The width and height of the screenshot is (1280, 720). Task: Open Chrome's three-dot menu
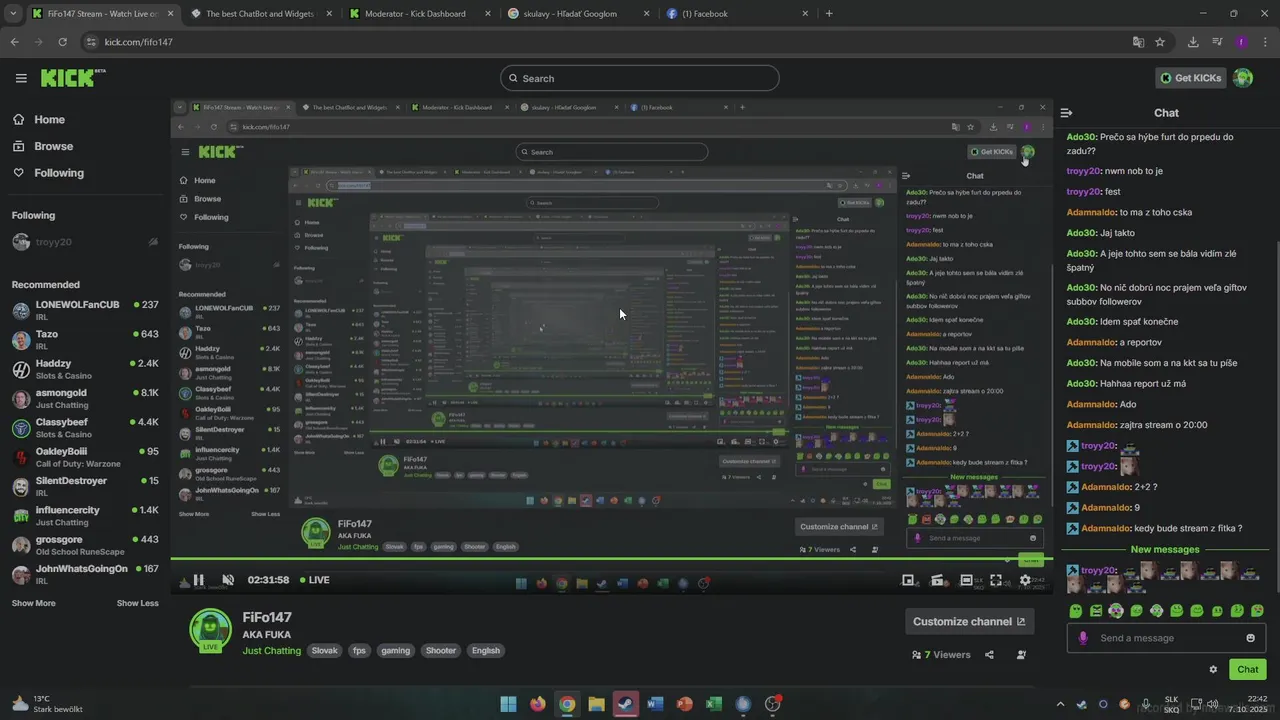point(1263,42)
